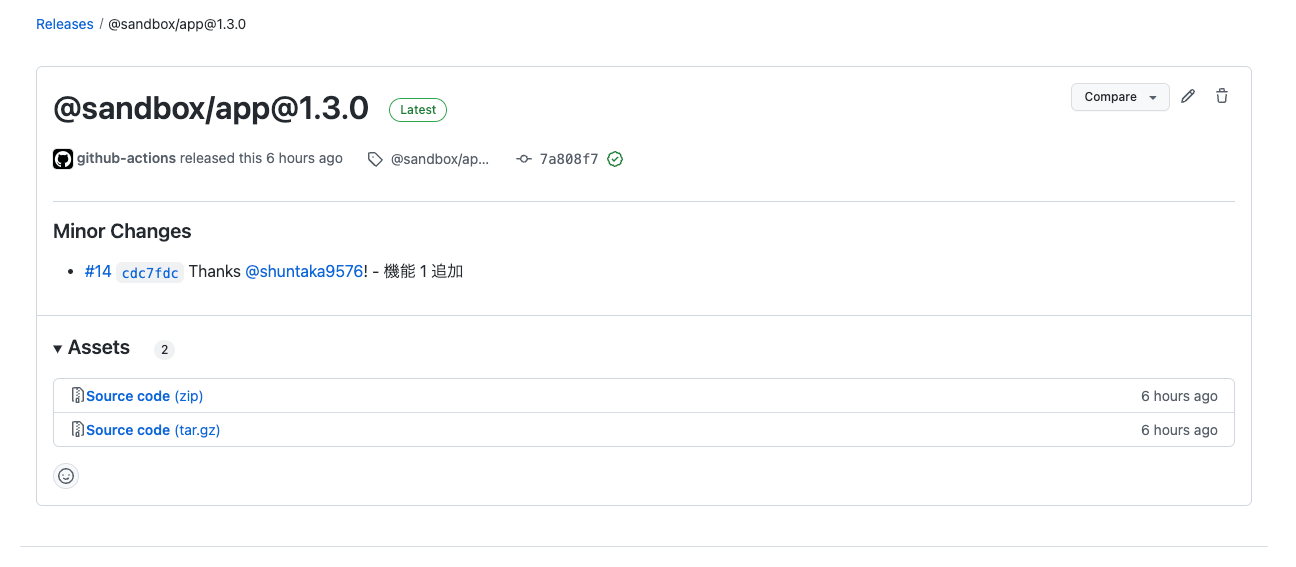
Task: Click '6 hours ago' in the zip row
Action: 1179,396
